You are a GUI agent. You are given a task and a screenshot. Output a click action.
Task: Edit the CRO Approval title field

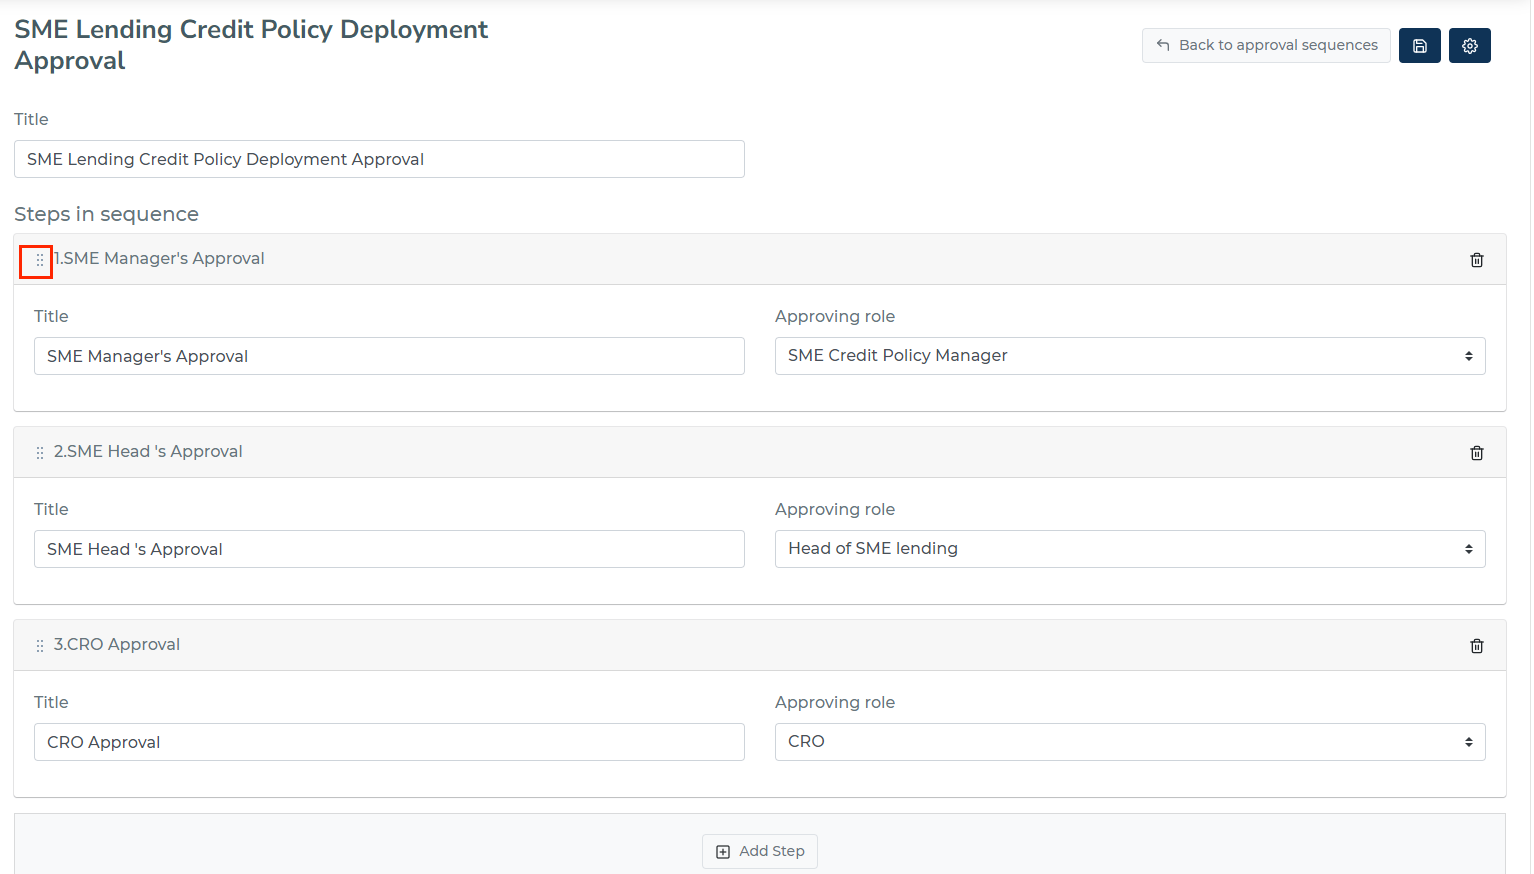[x=389, y=742]
